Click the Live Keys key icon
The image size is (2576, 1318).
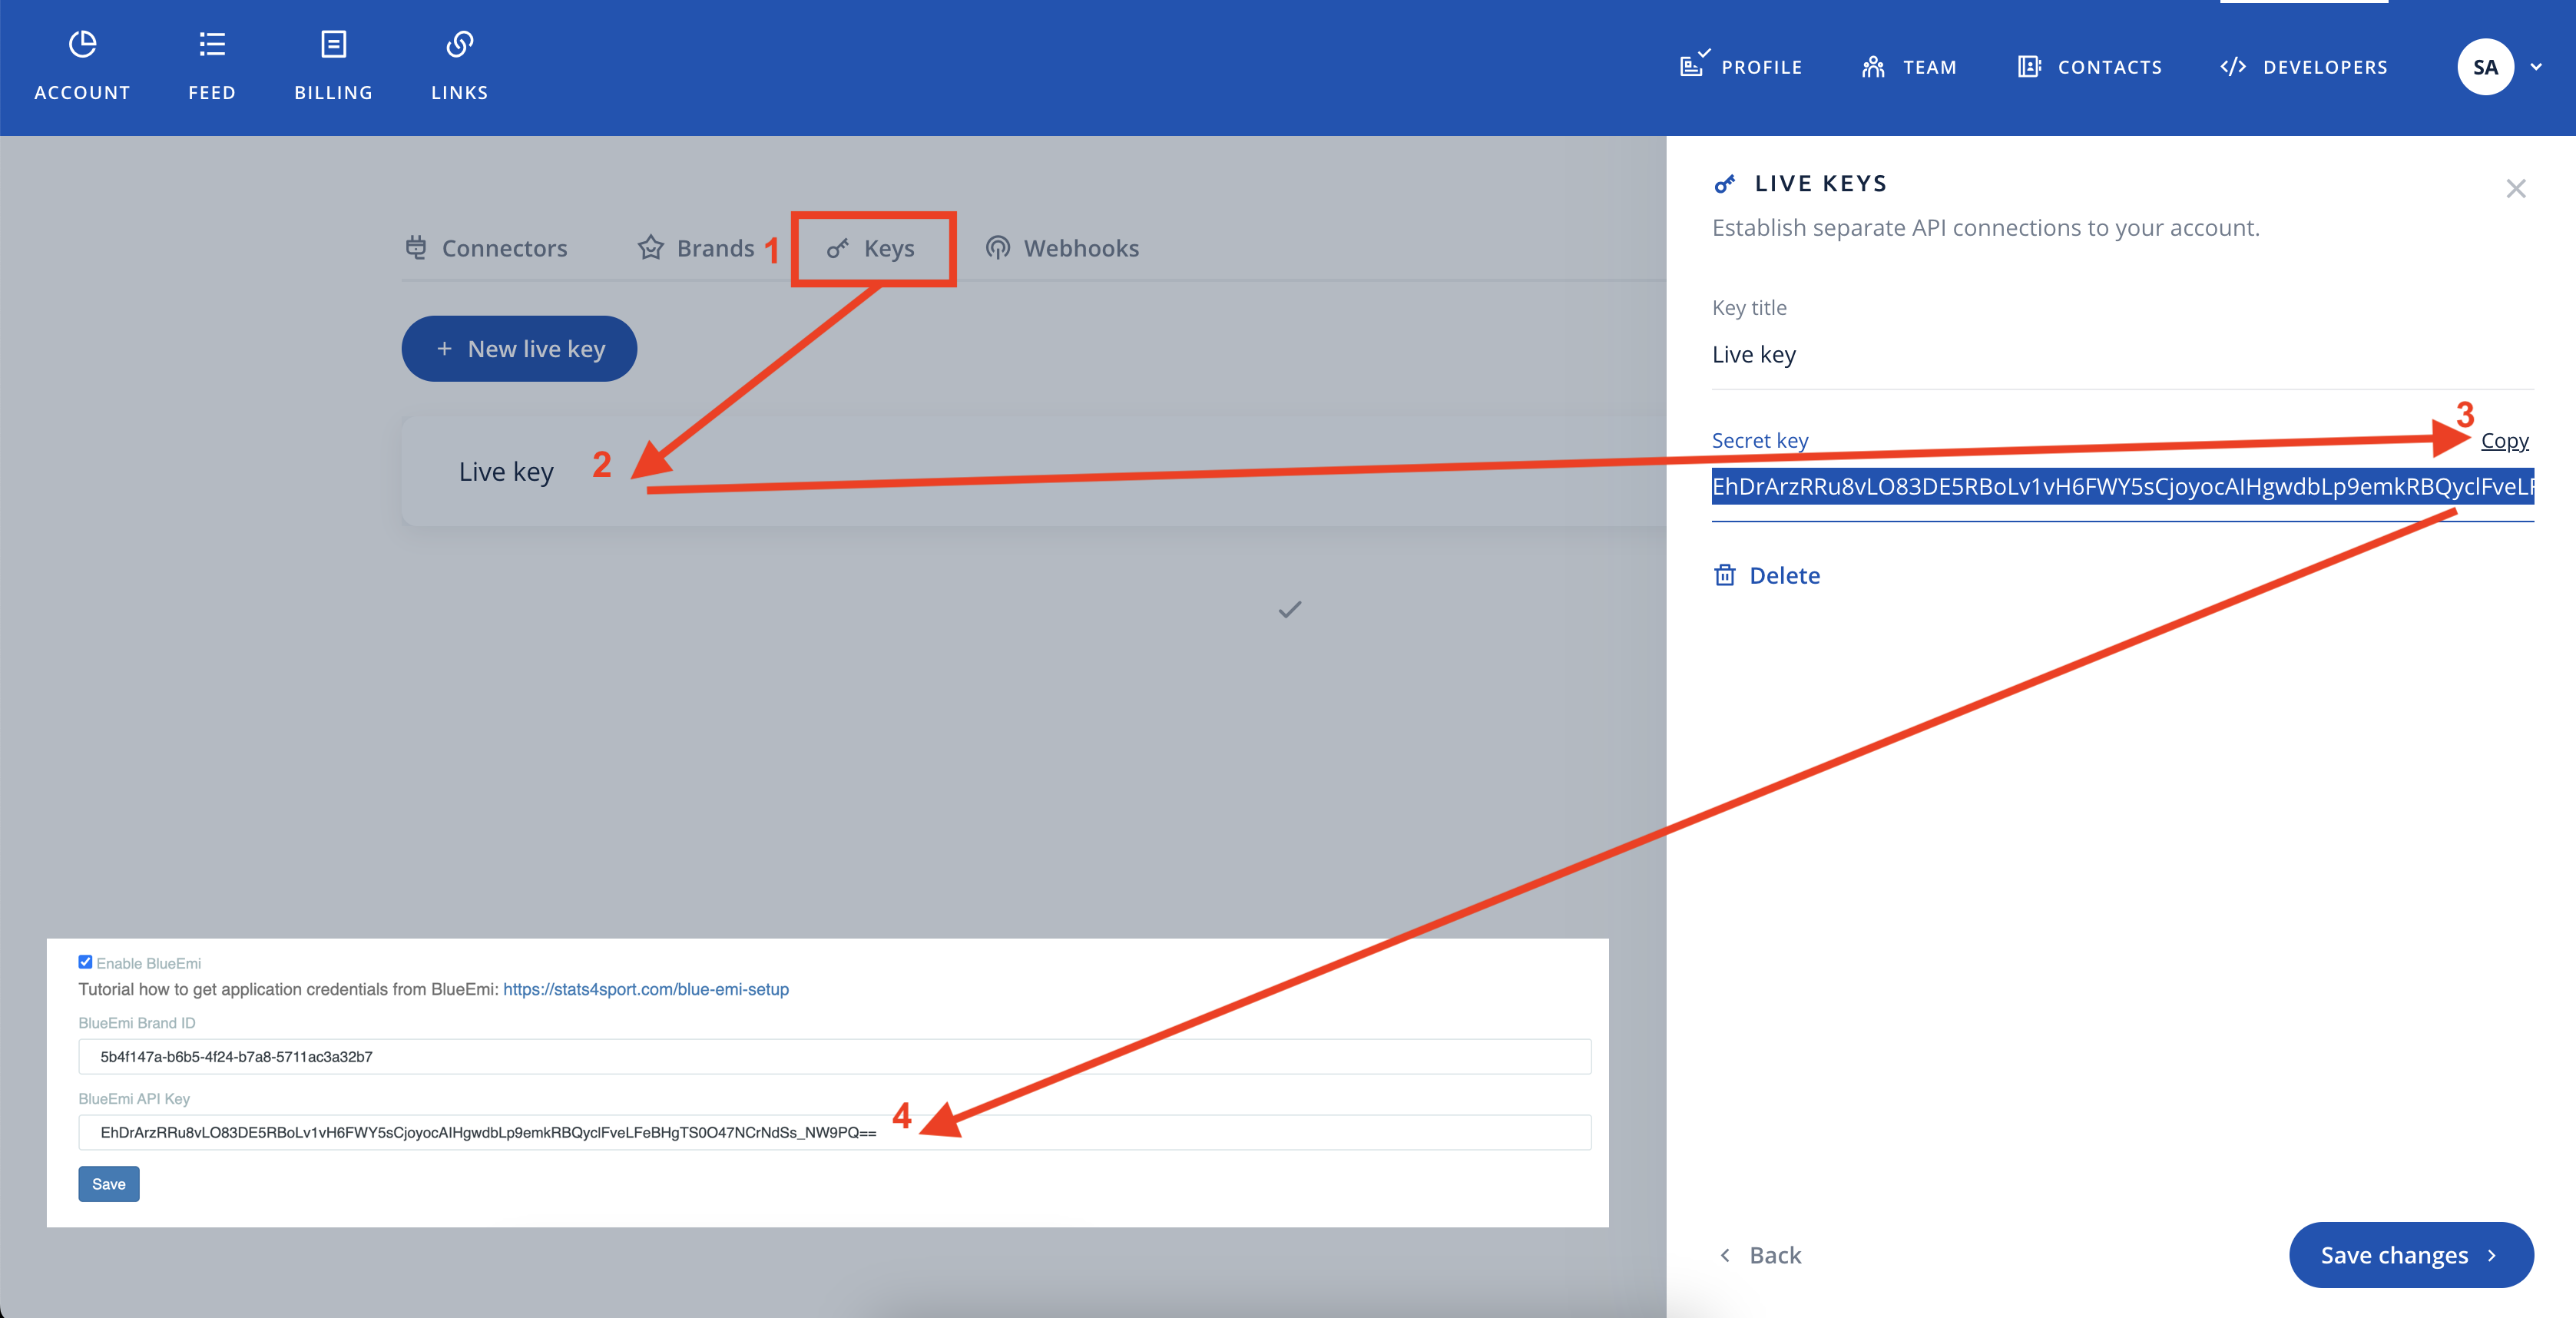(x=1725, y=184)
